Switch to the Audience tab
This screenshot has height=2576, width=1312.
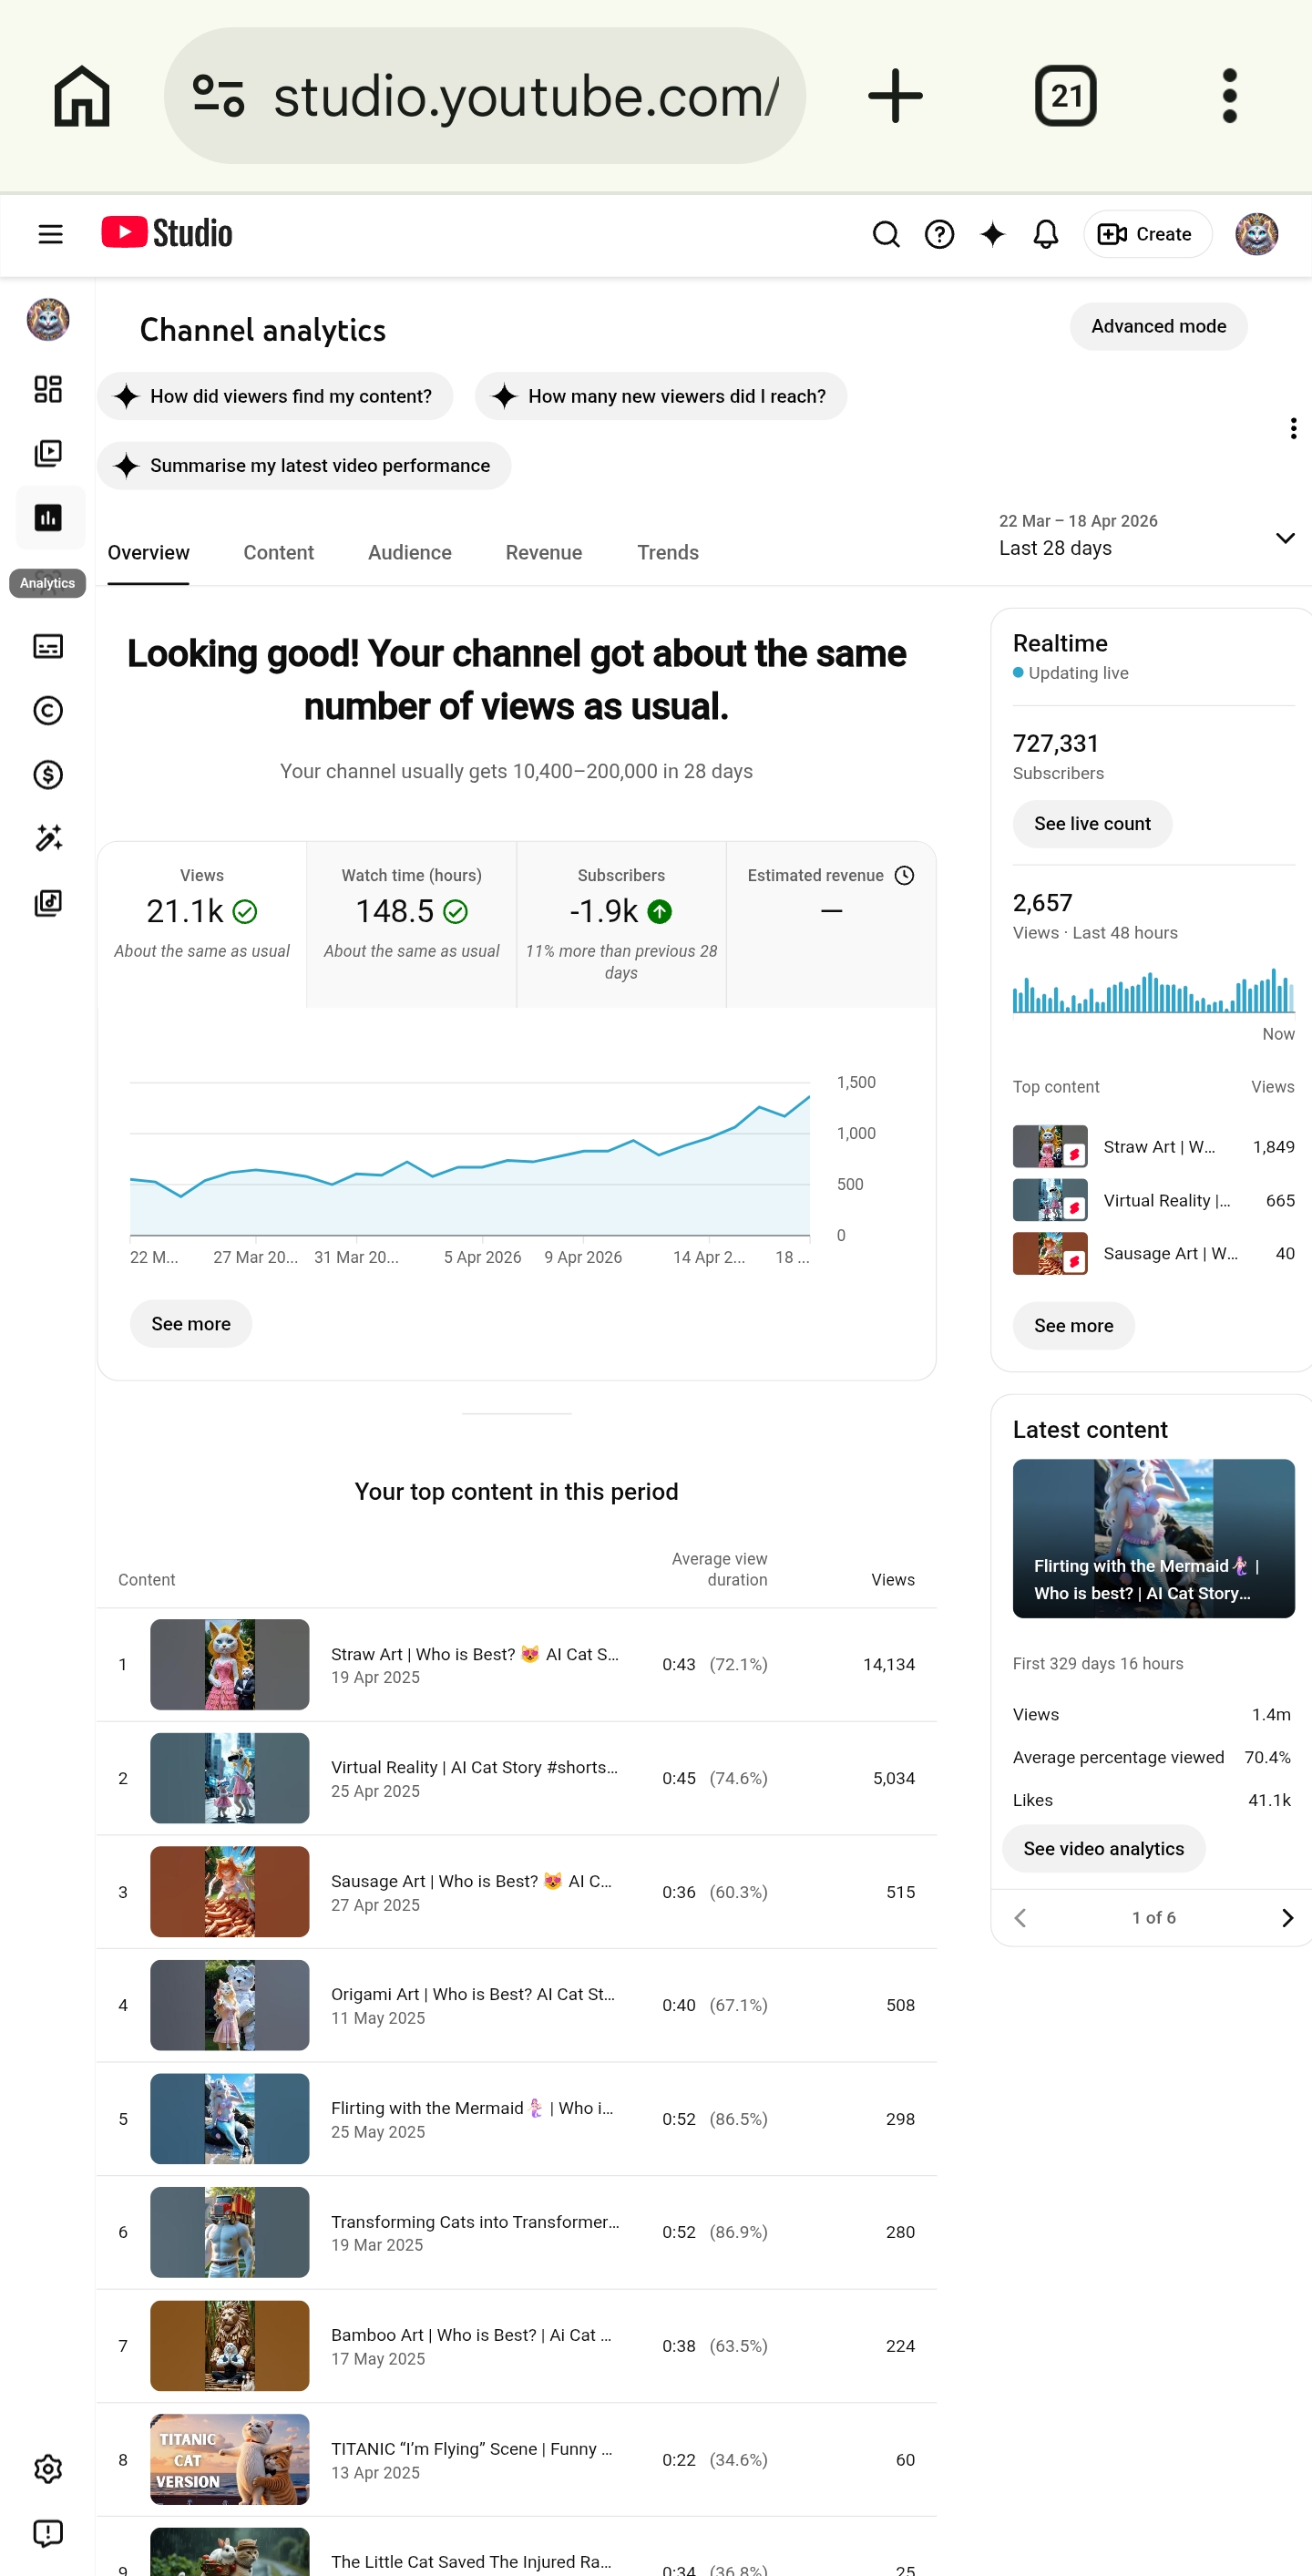tap(410, 553)
